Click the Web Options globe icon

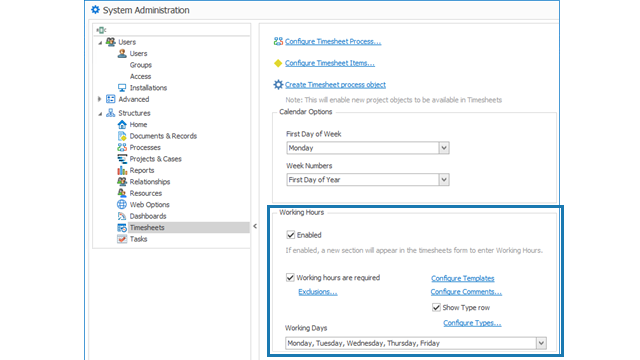tap(122, 204)
